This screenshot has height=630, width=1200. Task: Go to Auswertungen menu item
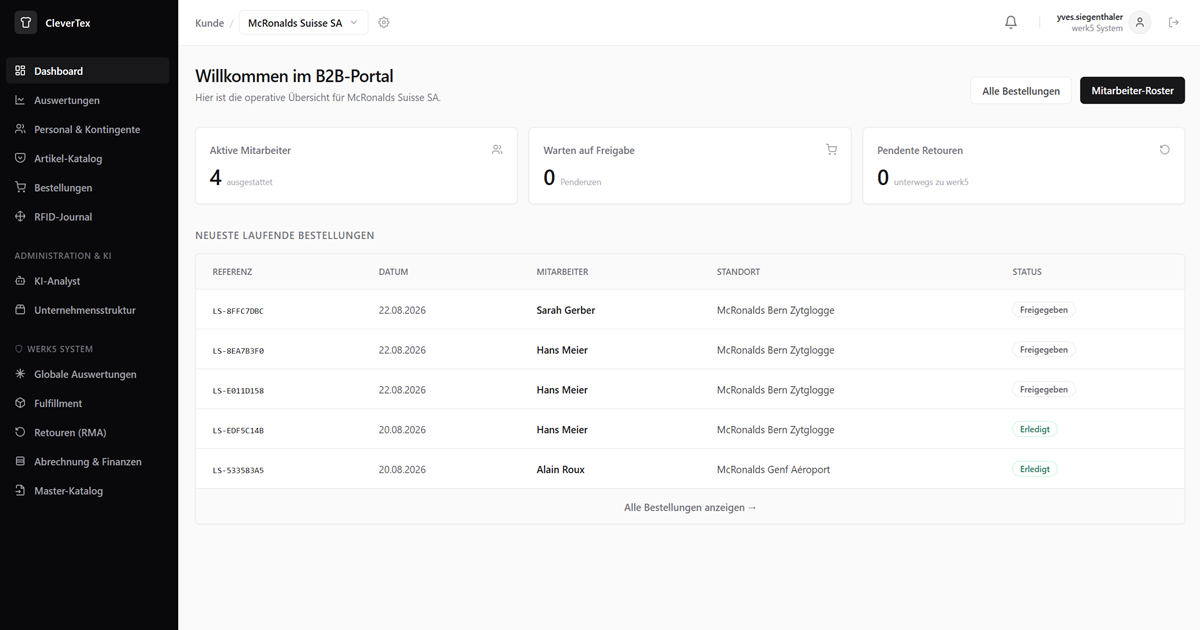pyautogui.click(x=88, y=100)
